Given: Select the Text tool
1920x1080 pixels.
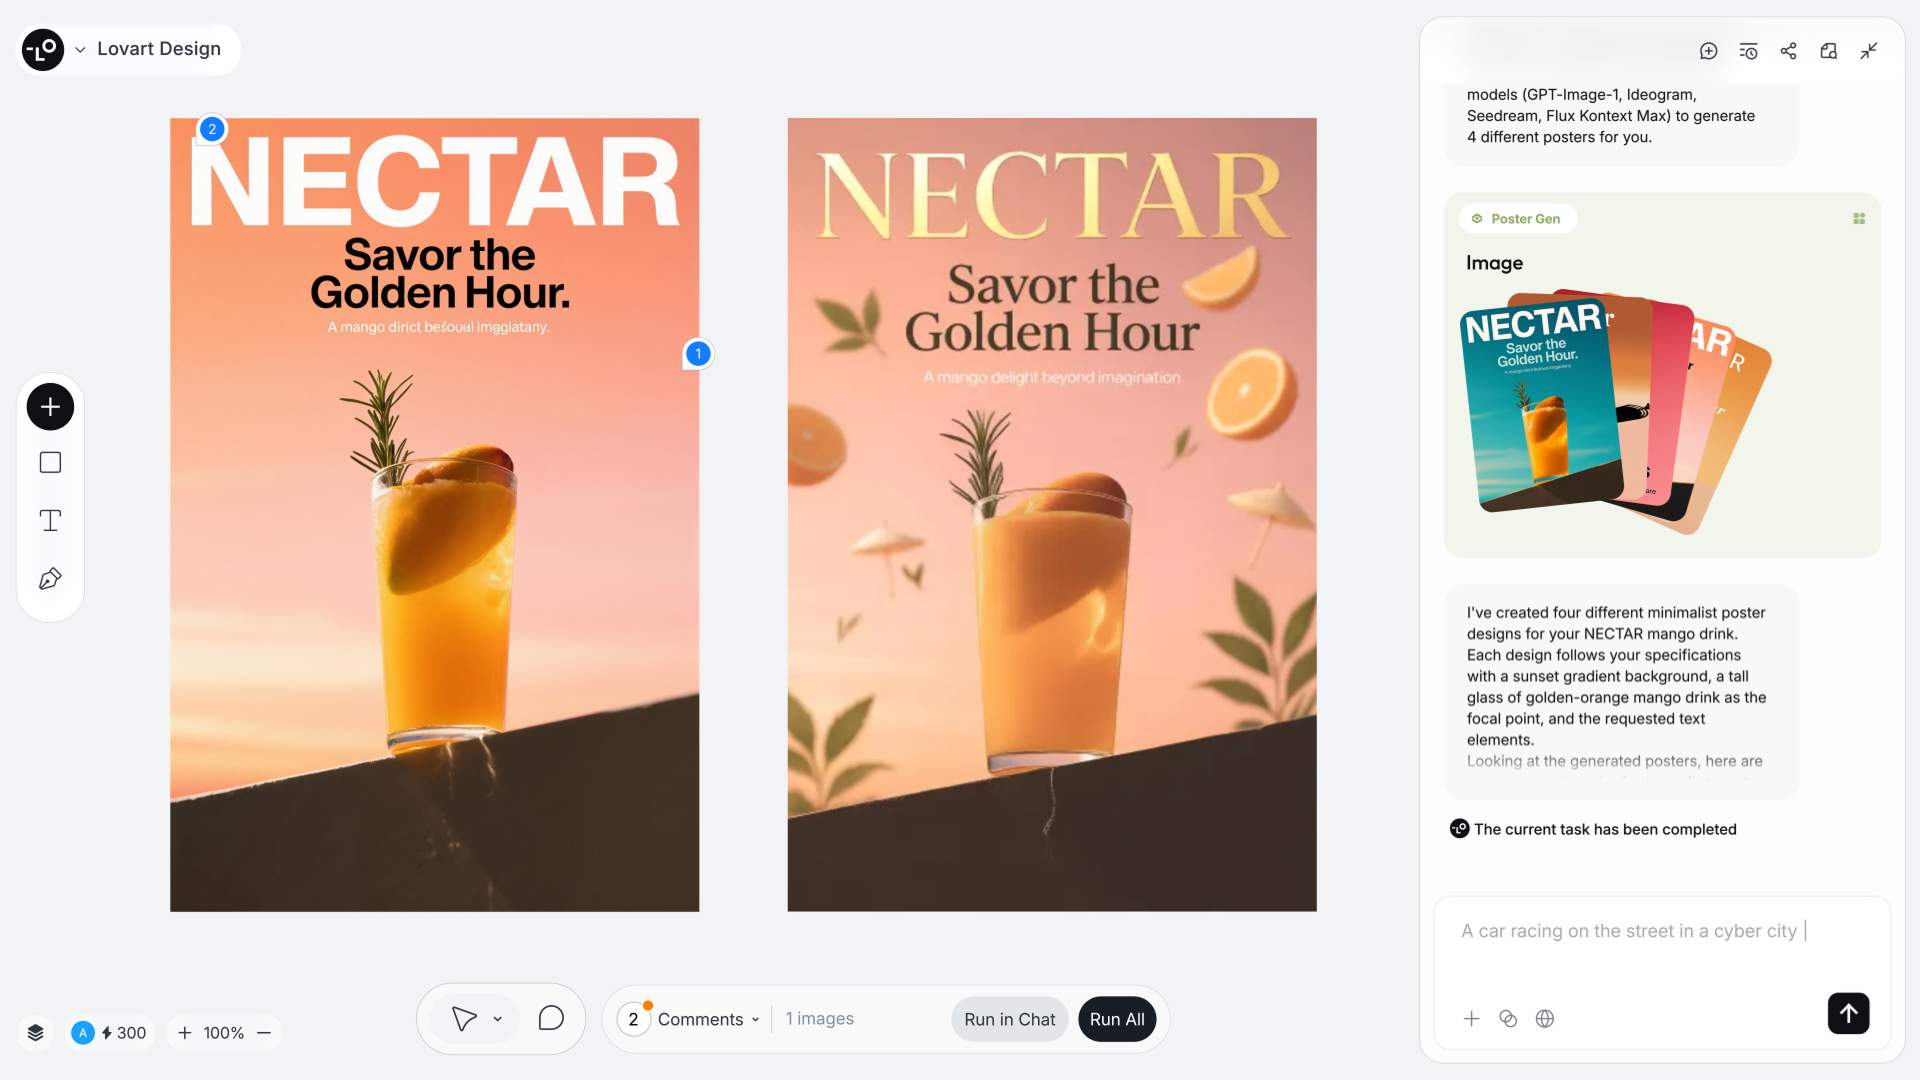Looking at the screenshot, I should coord(50,520).
